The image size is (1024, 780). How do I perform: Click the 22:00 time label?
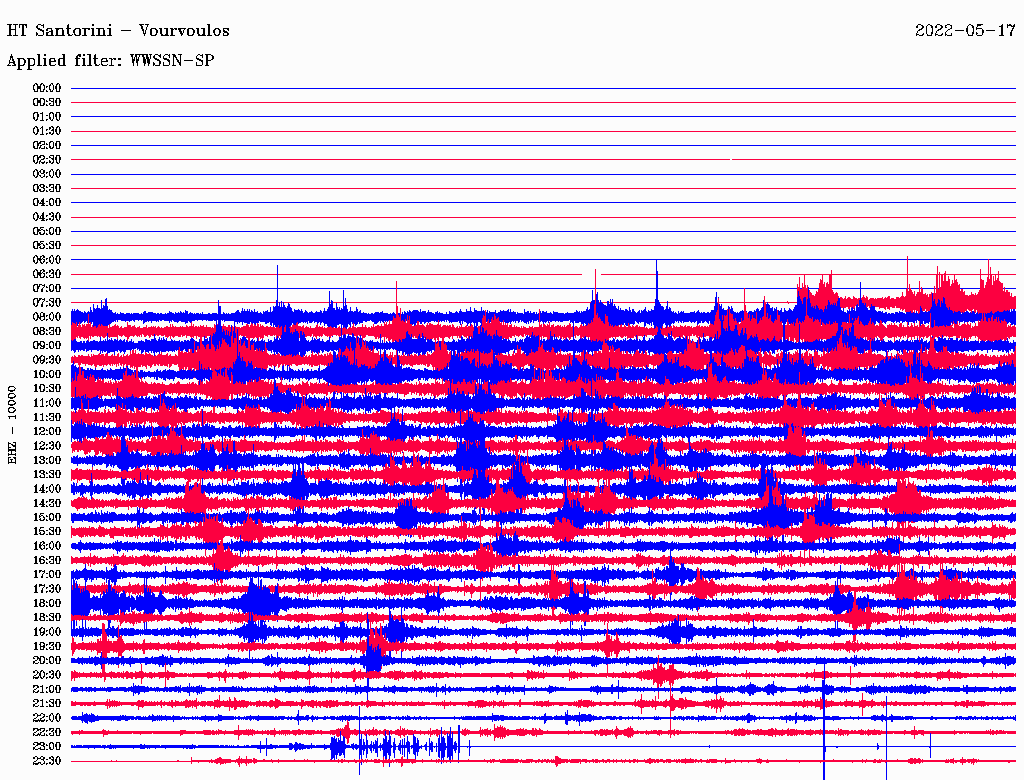pos(47,718)
